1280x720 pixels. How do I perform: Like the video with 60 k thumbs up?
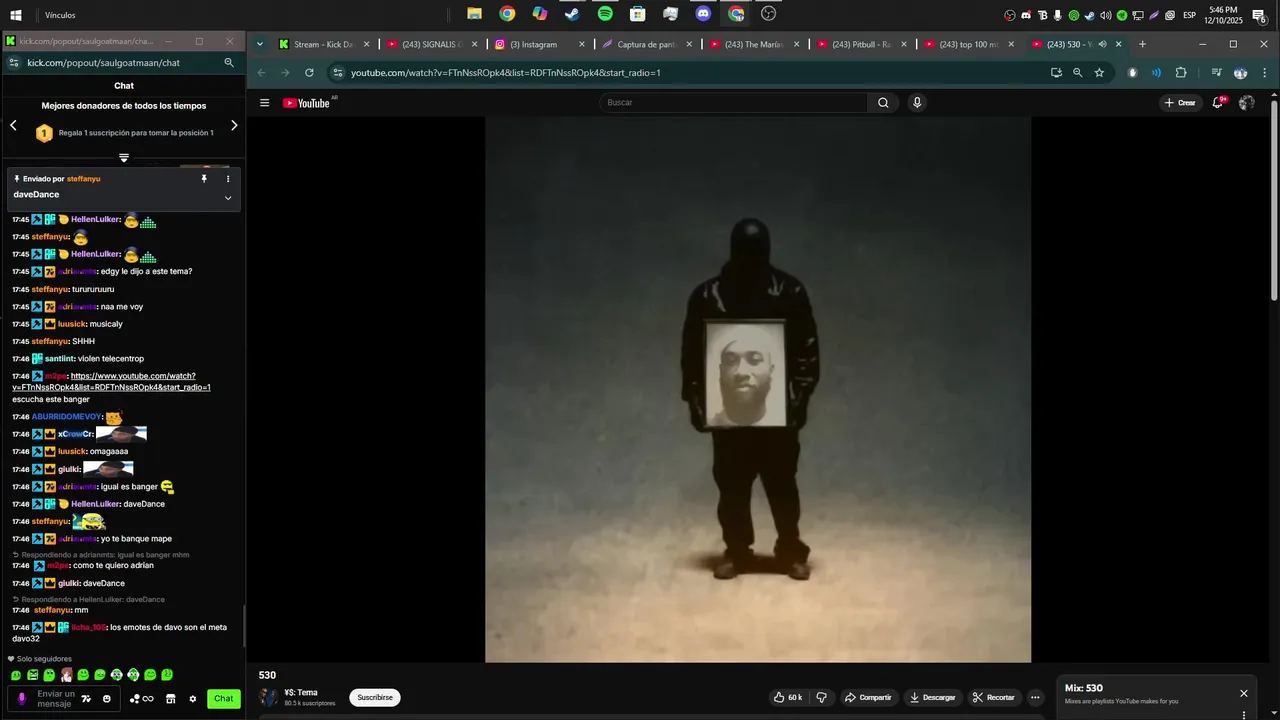pos(788,697)
